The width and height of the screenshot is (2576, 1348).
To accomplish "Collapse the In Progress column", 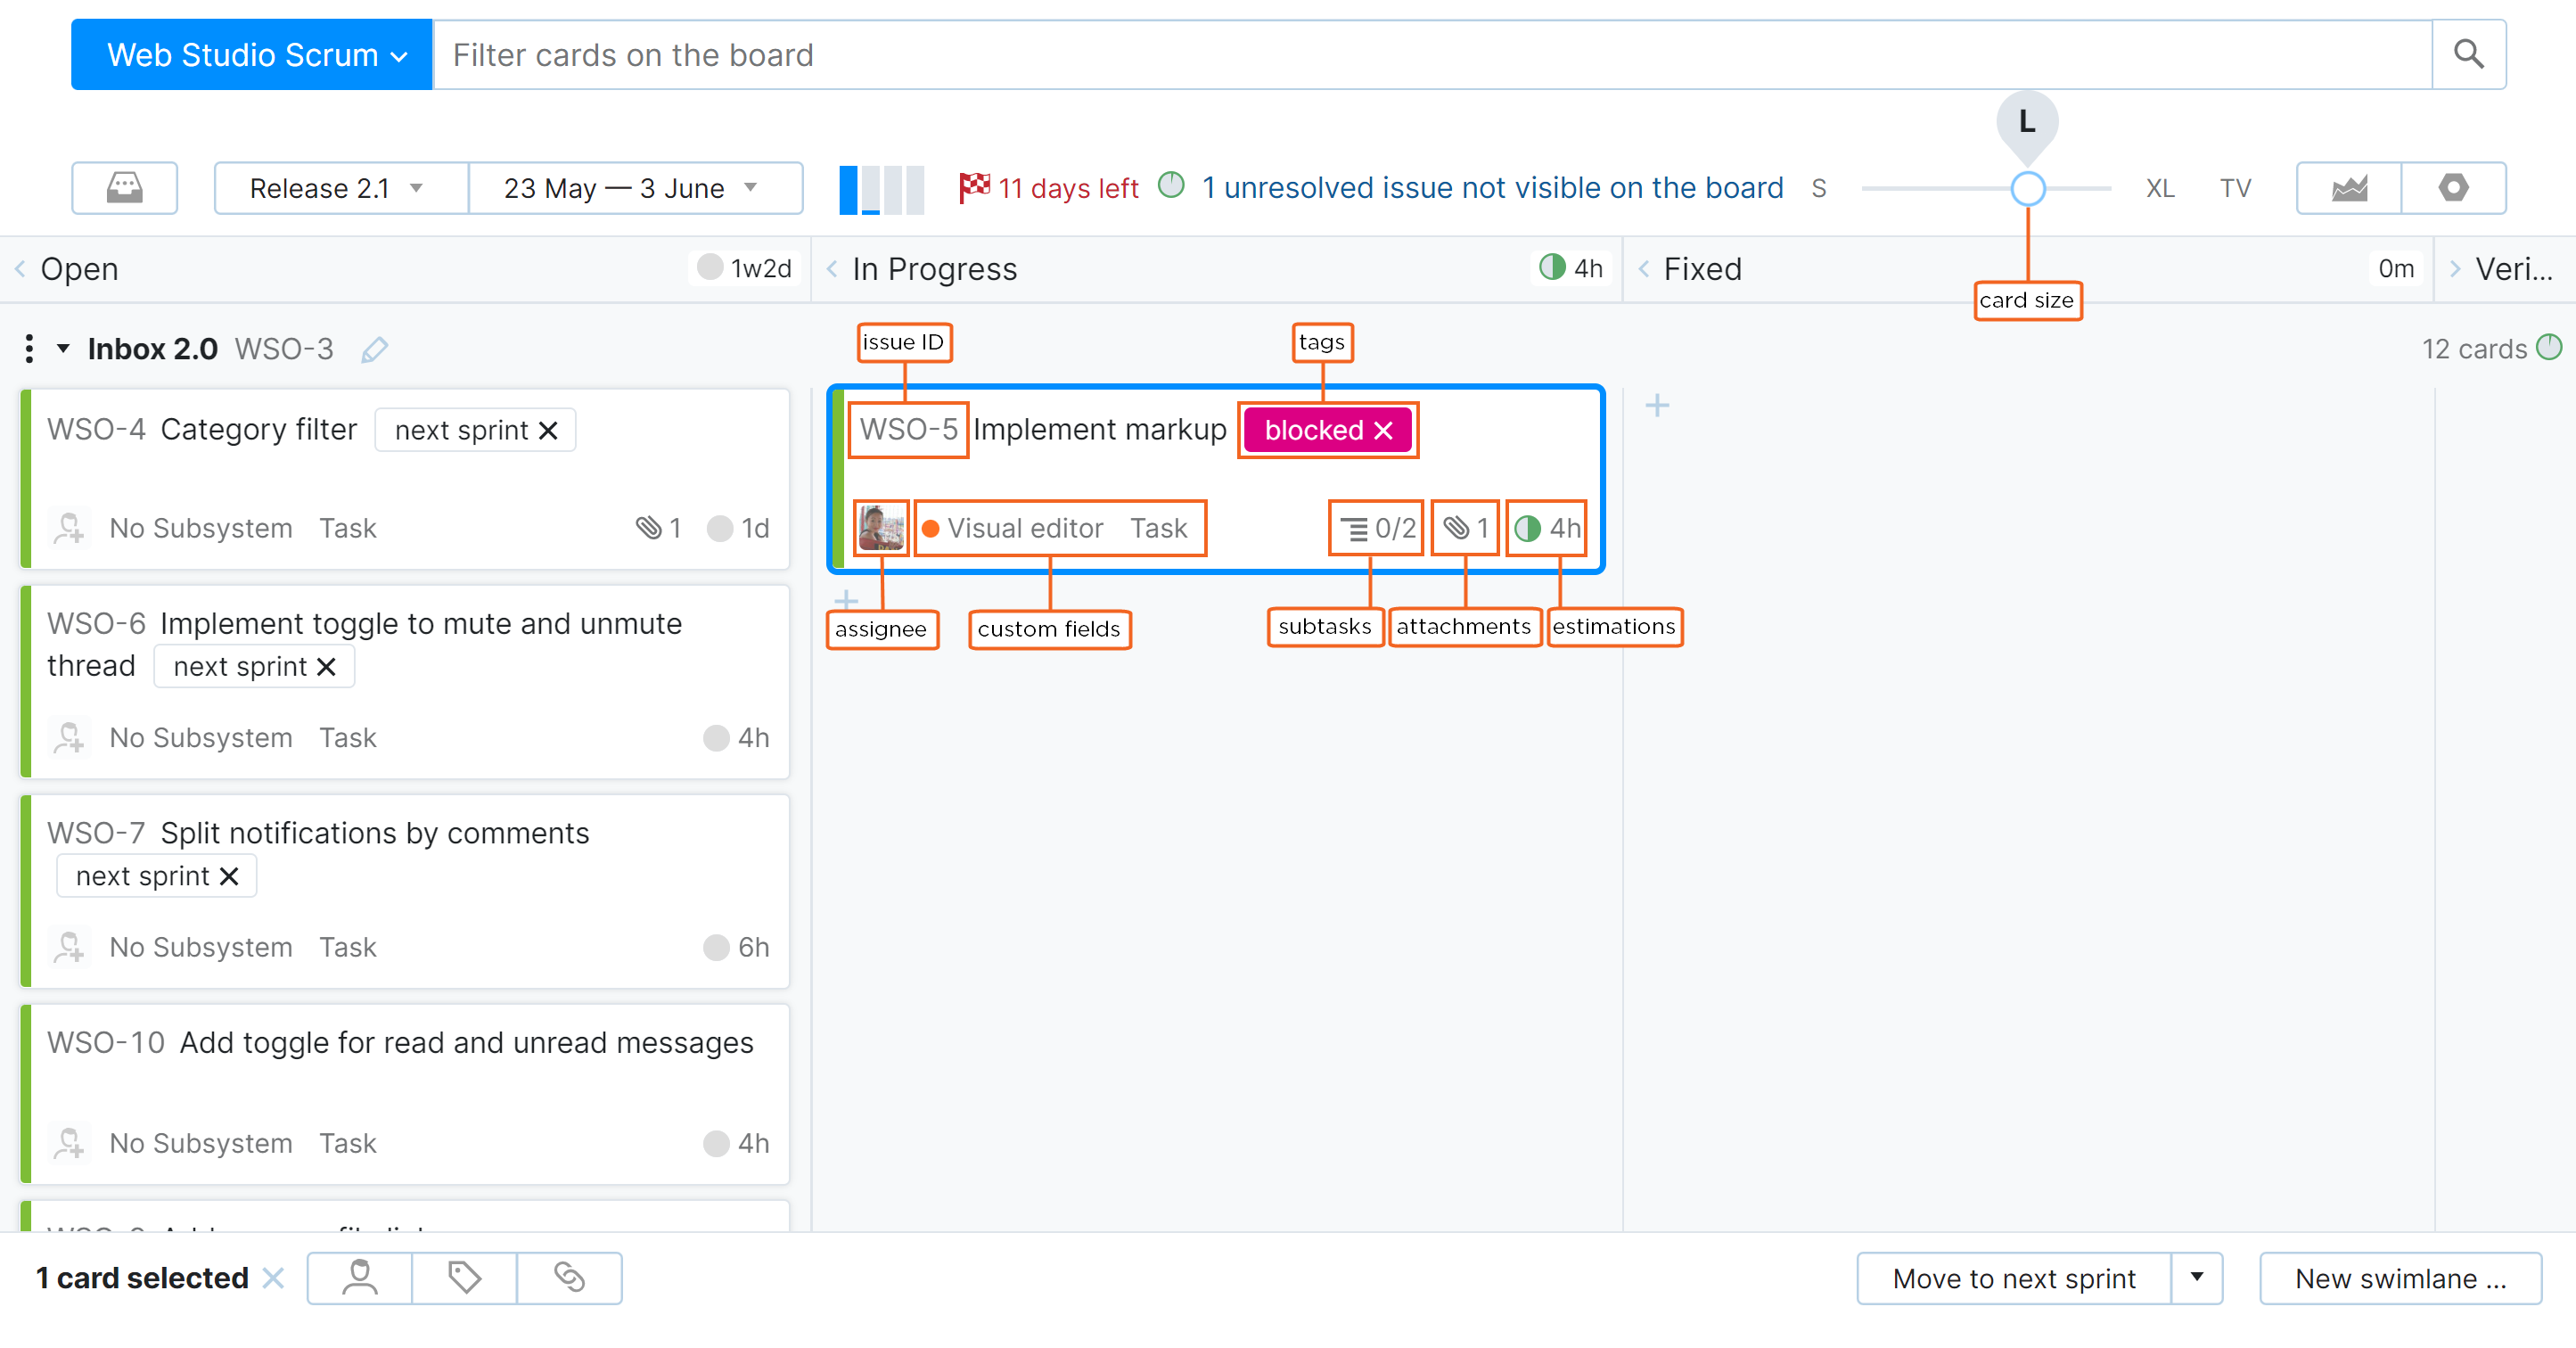I will 832,268.
